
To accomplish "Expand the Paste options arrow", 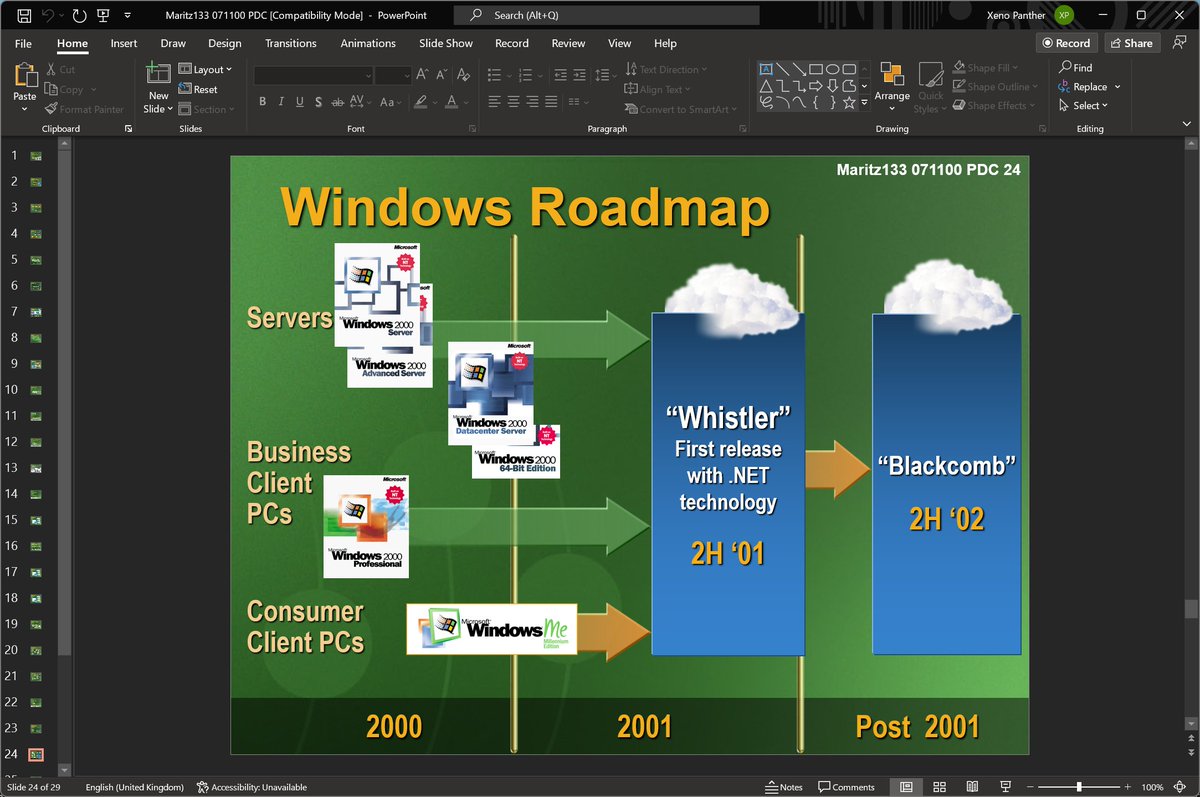I will tap(24, 108).
